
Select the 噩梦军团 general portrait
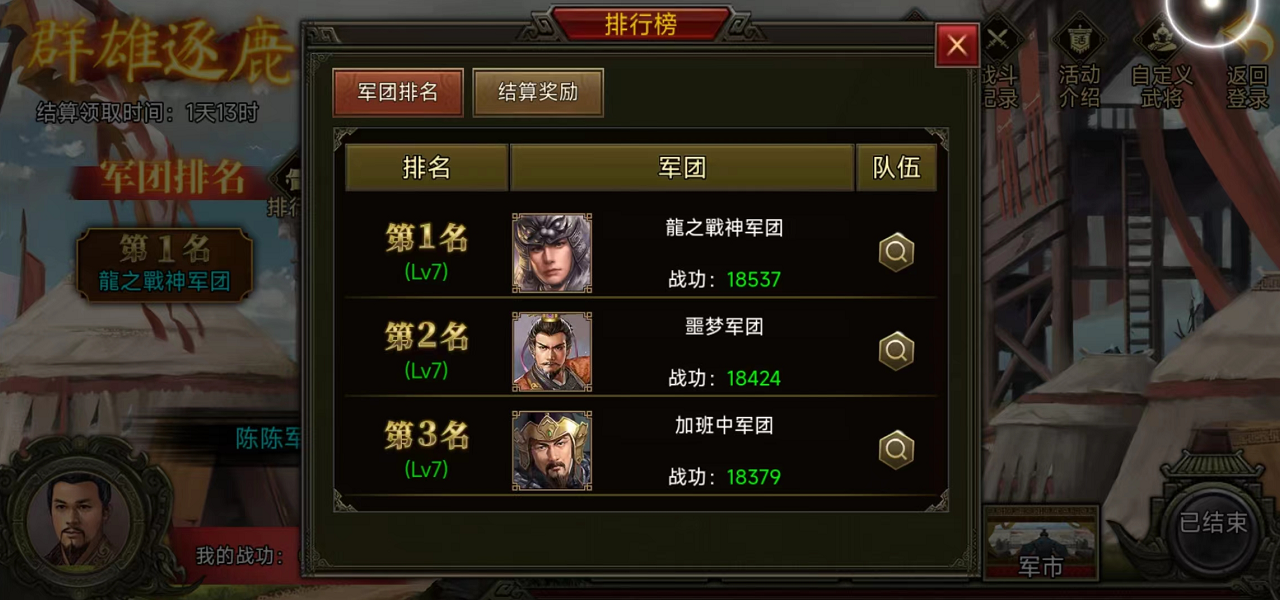pyautogui.click(x=552, y=352)
